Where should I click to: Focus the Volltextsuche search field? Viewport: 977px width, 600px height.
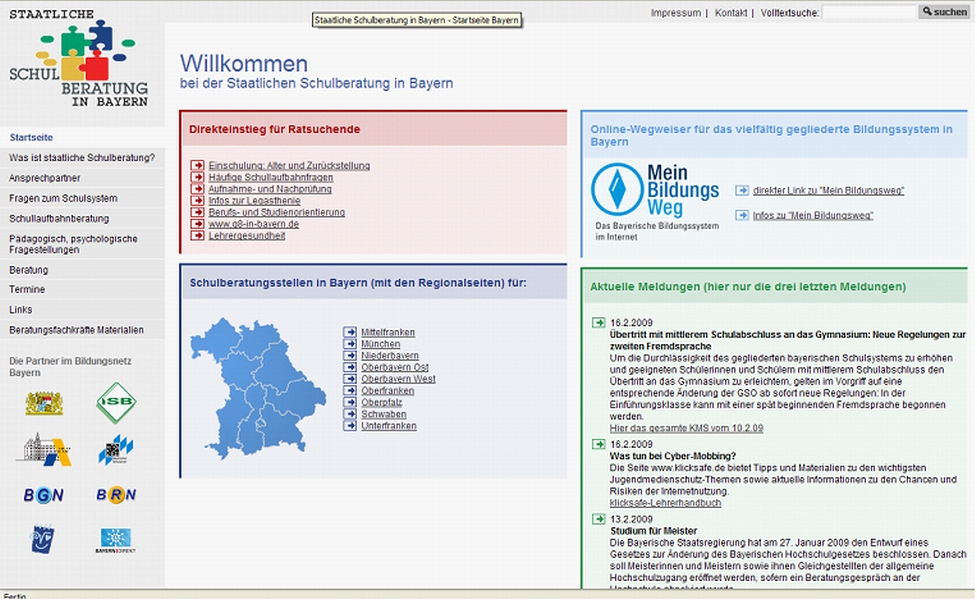coord(869,12)
